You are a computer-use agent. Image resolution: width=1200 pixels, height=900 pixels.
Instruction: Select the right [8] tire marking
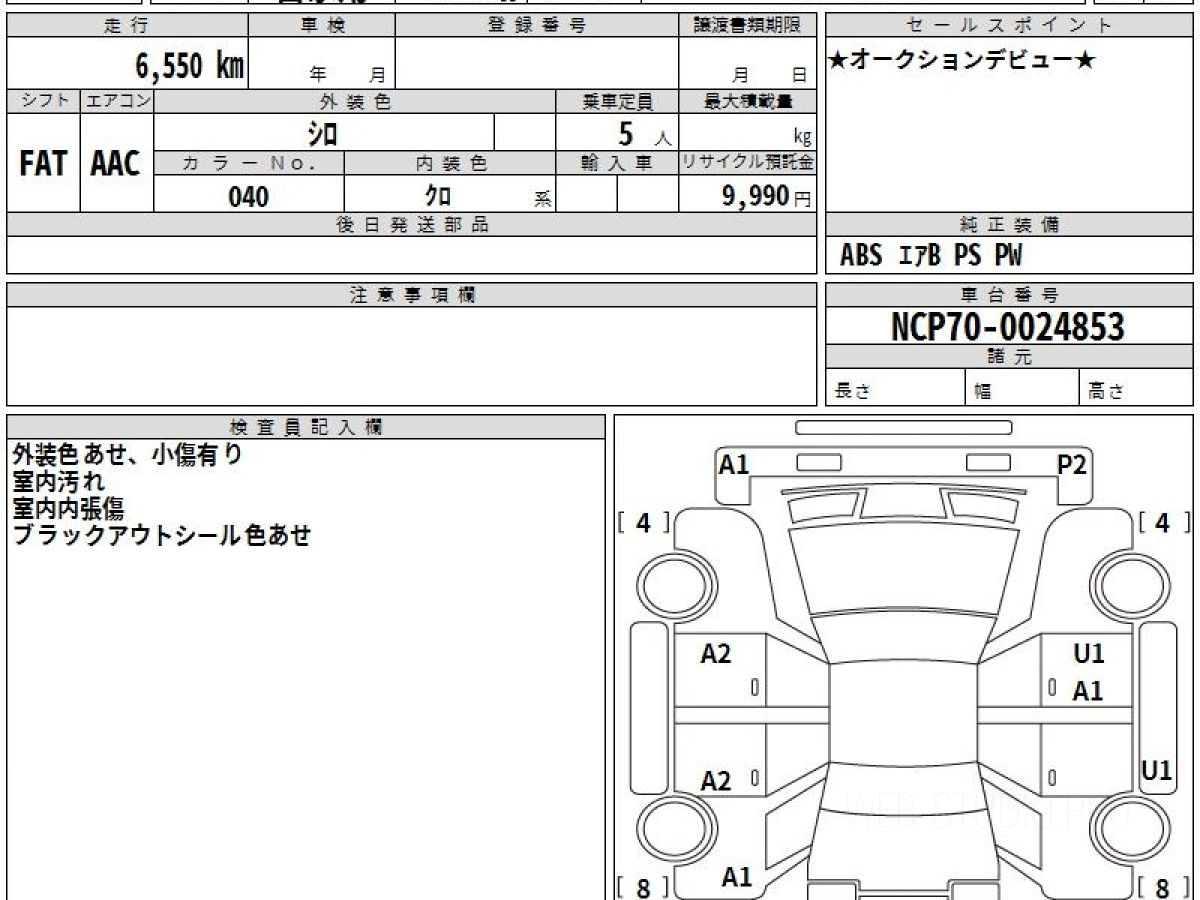point(1165,887)
